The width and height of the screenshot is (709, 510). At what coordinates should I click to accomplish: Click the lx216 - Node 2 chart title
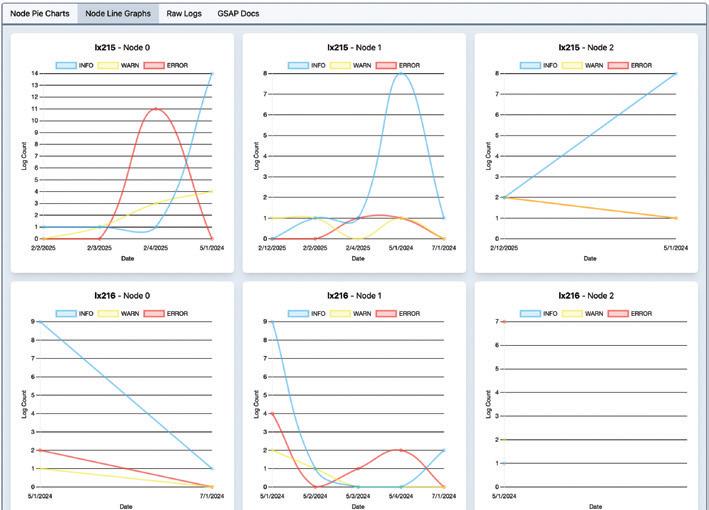coord(586,296)
